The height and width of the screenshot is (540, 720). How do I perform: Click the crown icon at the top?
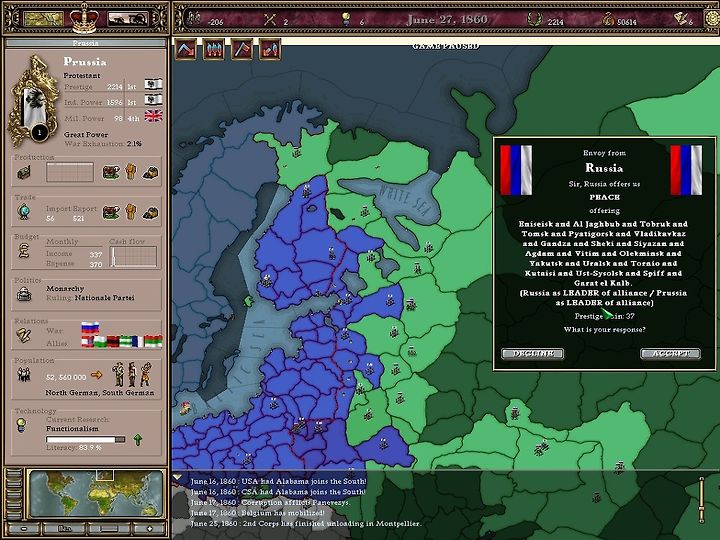pos(84,19)
